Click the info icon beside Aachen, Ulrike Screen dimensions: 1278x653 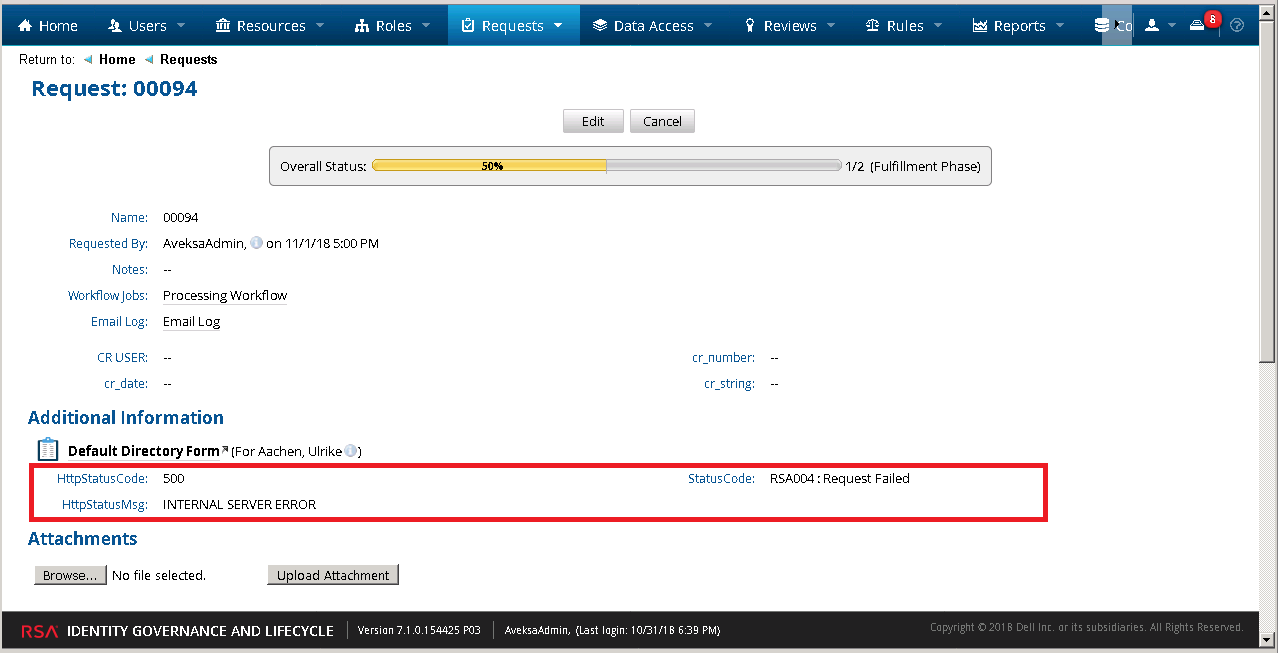tap(351, 451)
